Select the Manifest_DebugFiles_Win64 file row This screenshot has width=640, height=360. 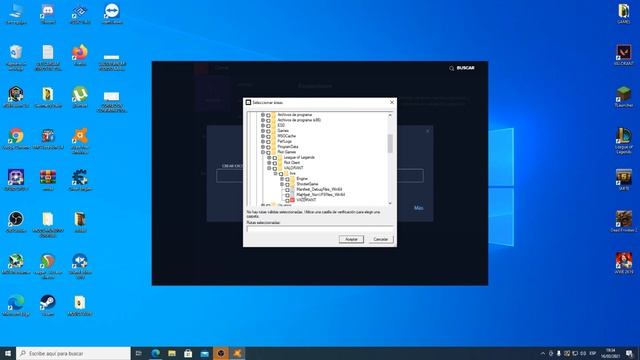pyautogui.click(x=319, y=189)
